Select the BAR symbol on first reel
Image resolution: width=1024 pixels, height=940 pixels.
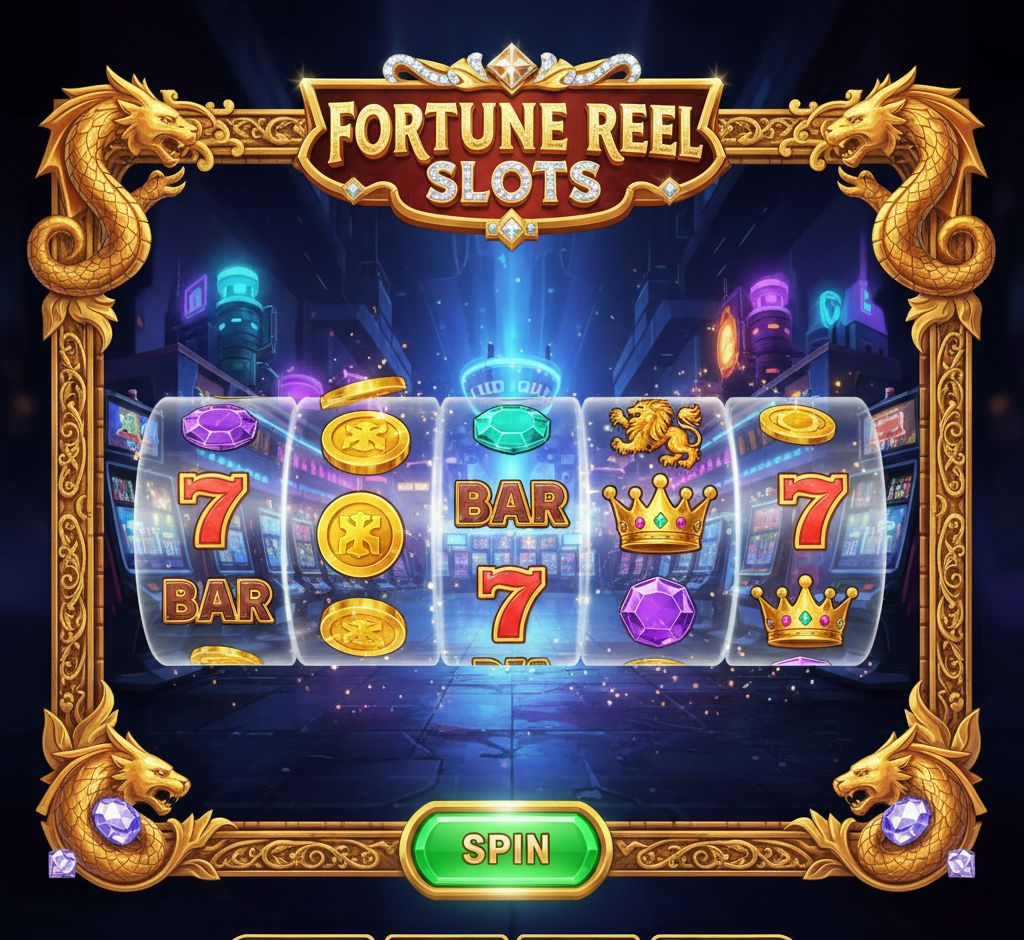pyautogui.click(x=217, y=600)
